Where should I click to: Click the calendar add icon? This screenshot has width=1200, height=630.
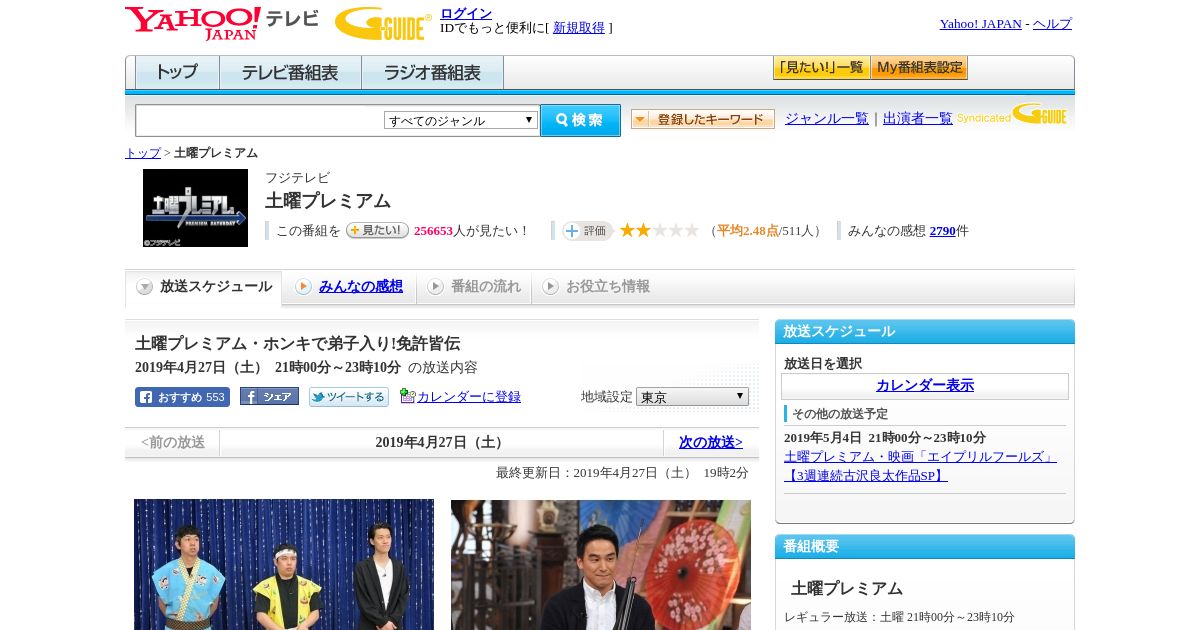[x=407, y=396]
